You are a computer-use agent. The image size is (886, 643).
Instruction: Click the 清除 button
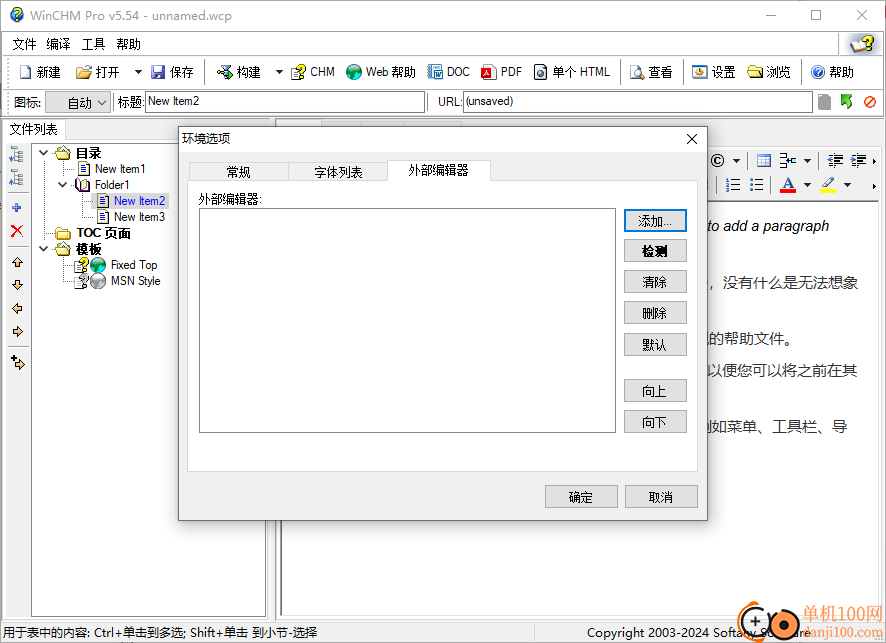coord(655,282)
